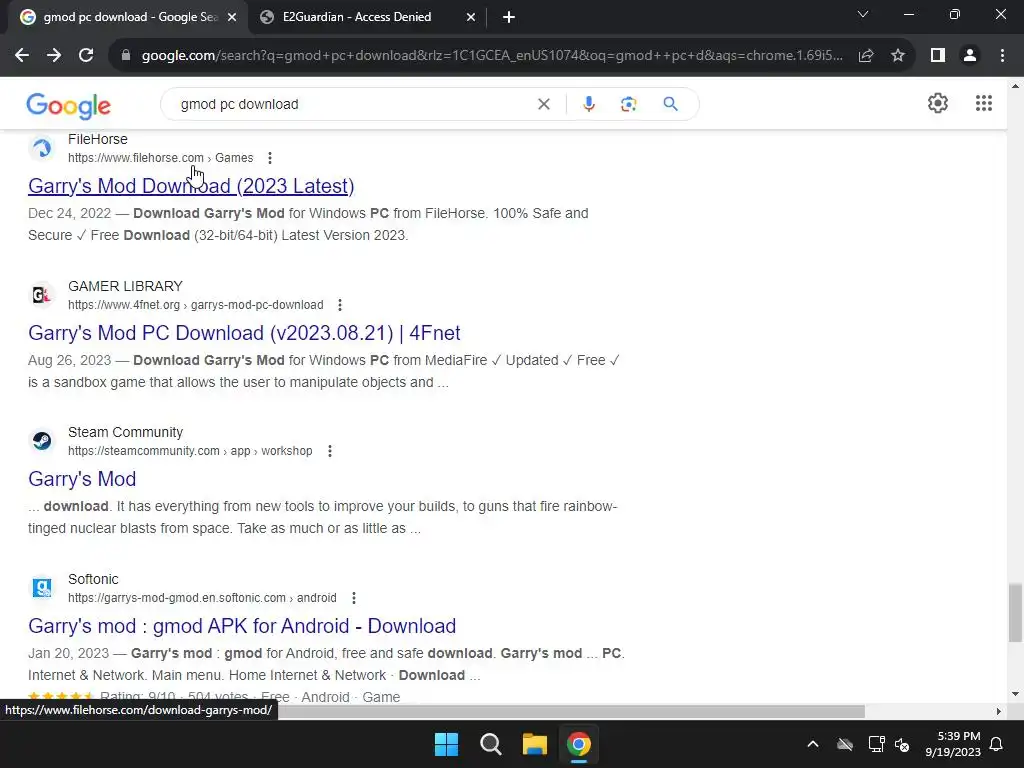Bookmark this page with the star icon

[x=898, y=56]
